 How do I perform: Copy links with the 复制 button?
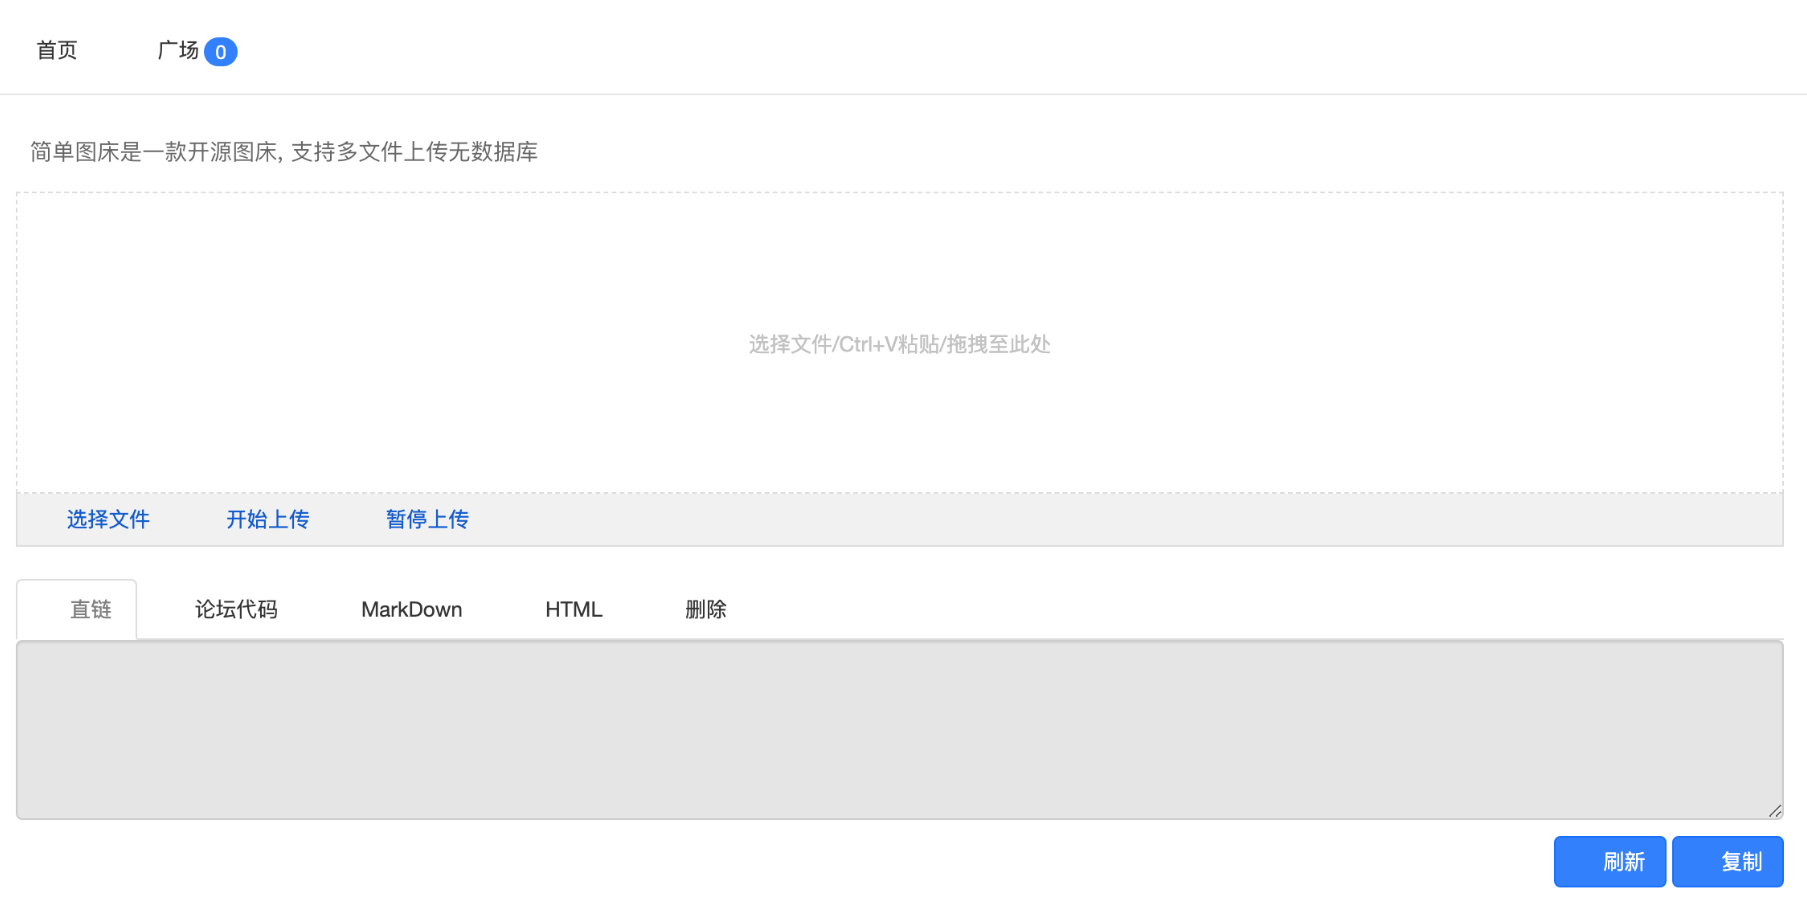(1727, 861)
